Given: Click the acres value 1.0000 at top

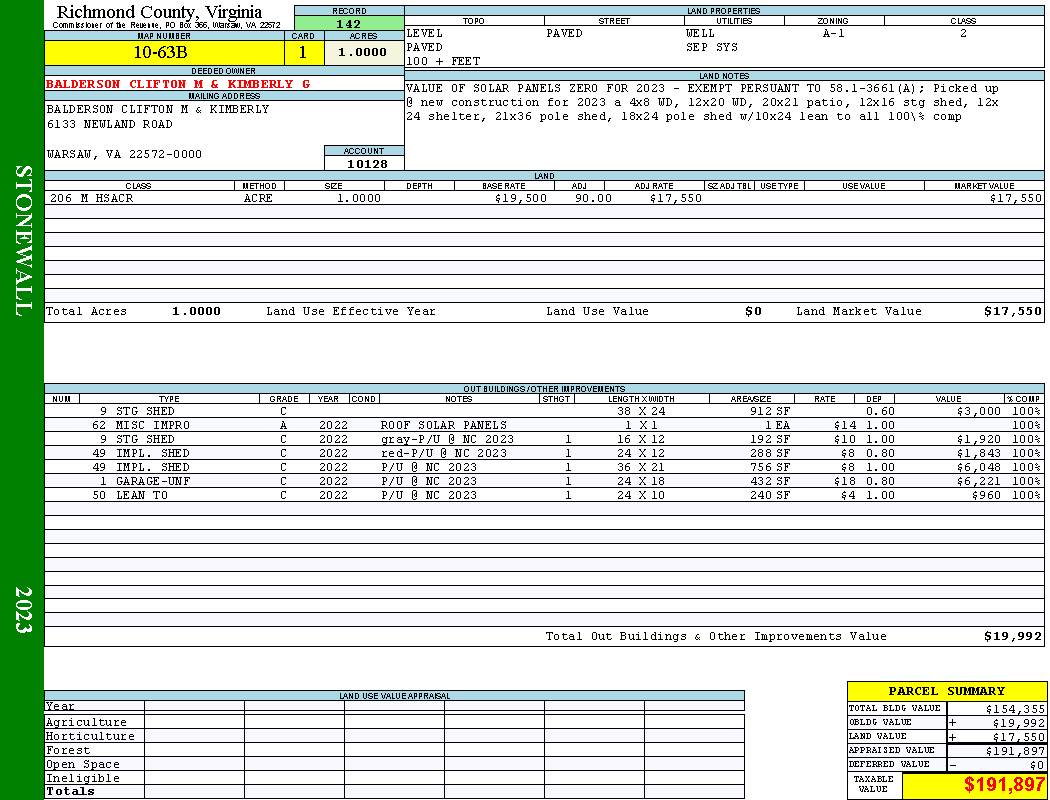Looking at the screenshot, I should tap(363, 52).
